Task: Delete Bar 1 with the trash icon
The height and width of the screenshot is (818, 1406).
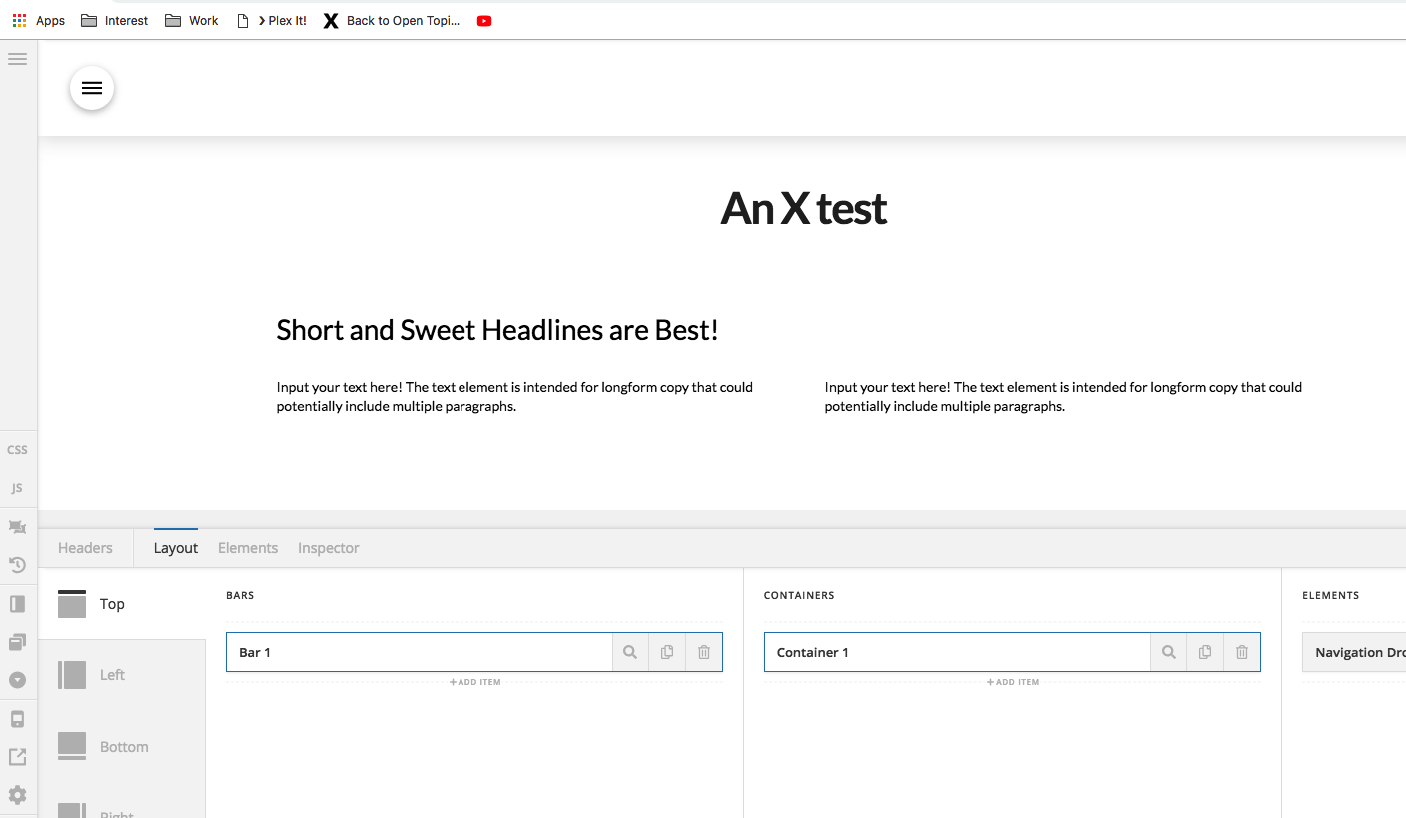Action: 704,652
